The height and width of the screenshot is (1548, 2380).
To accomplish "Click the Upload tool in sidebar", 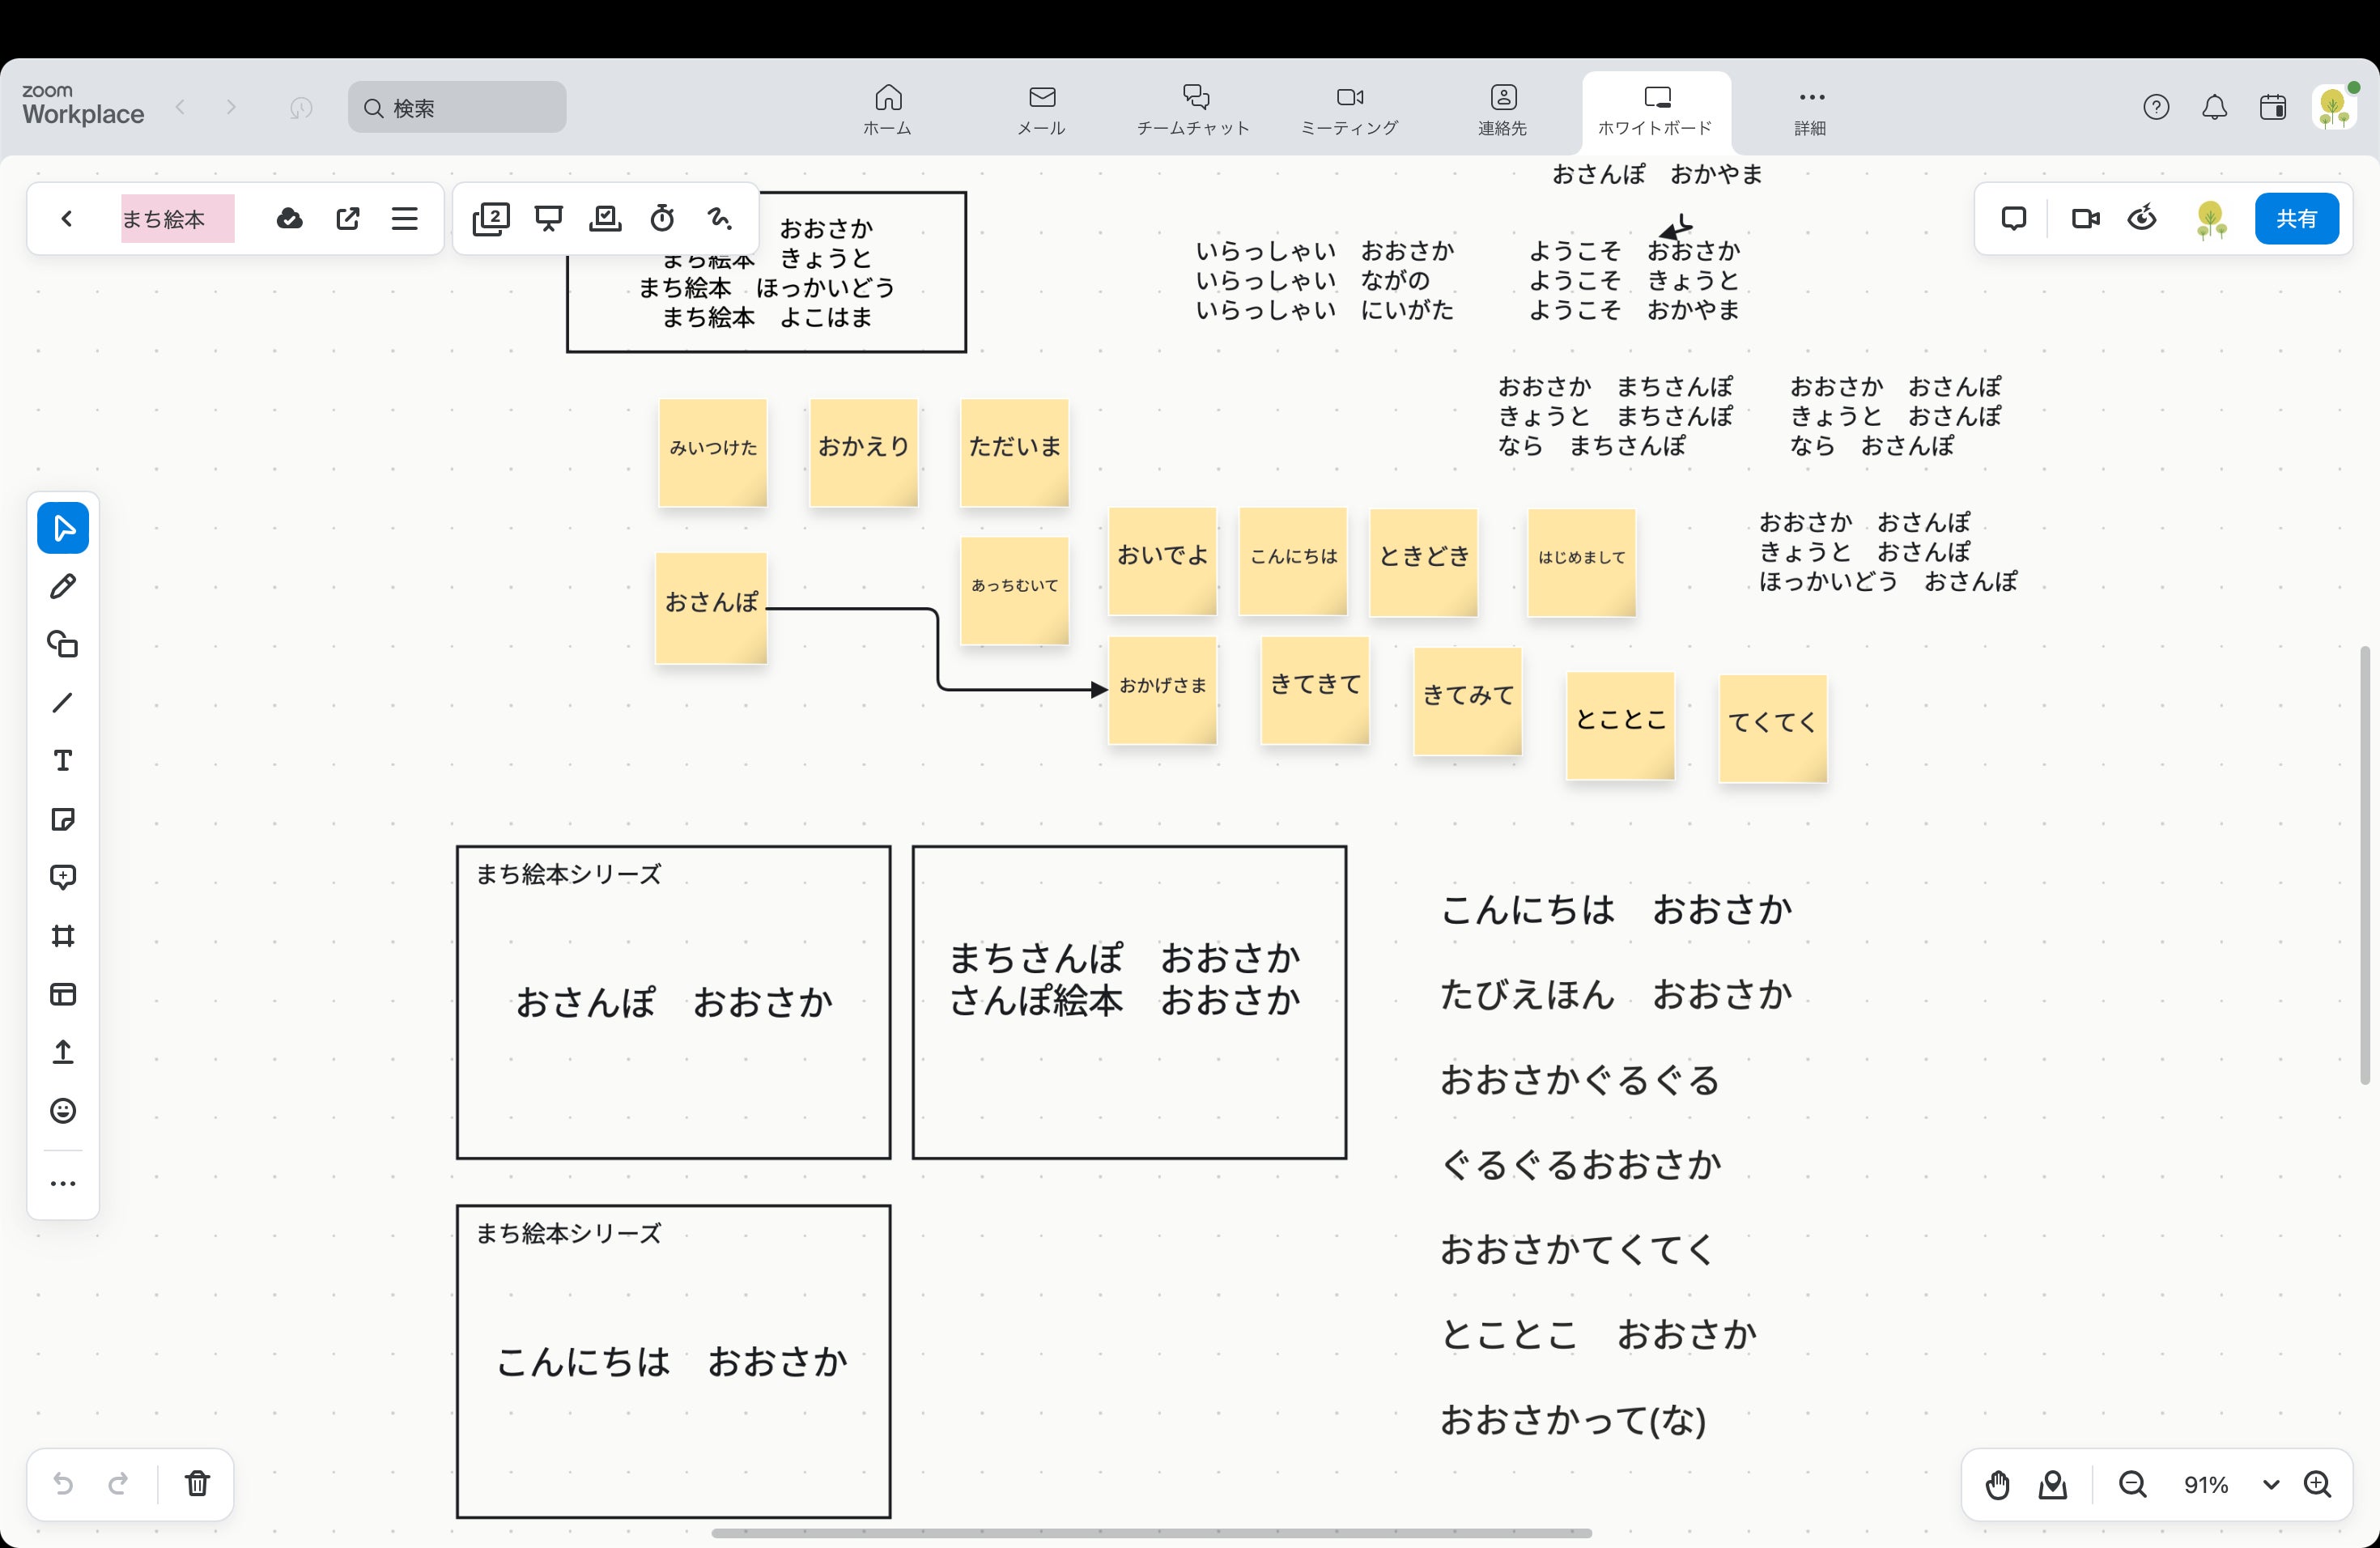I will pos(63,1052).
